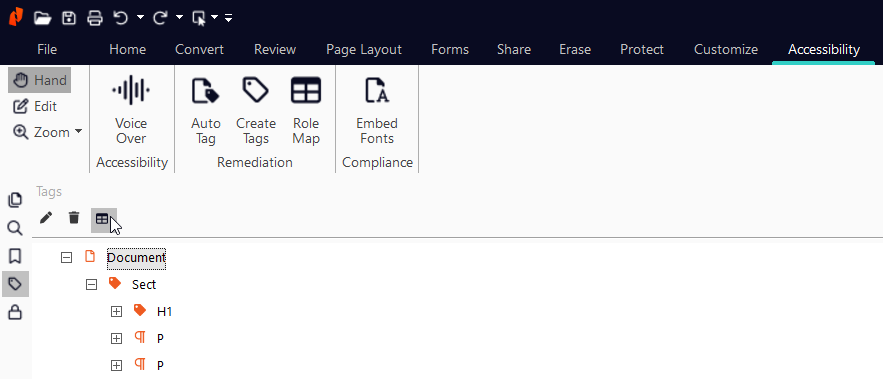Image resolution: width=883 pixels, height=379 pixels.
Task: Click the Nitro app logo icon
Action: (16, 17)
